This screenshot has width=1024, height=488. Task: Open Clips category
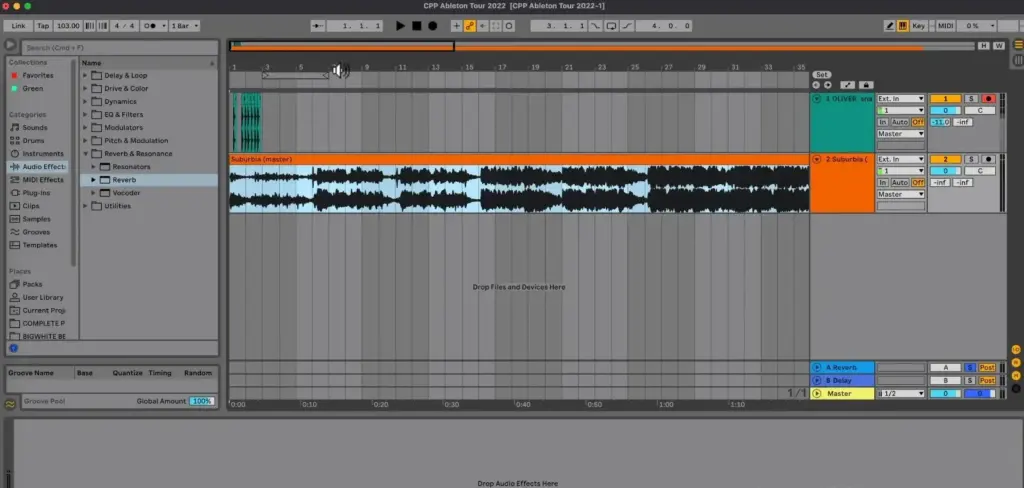pos(31,206)
